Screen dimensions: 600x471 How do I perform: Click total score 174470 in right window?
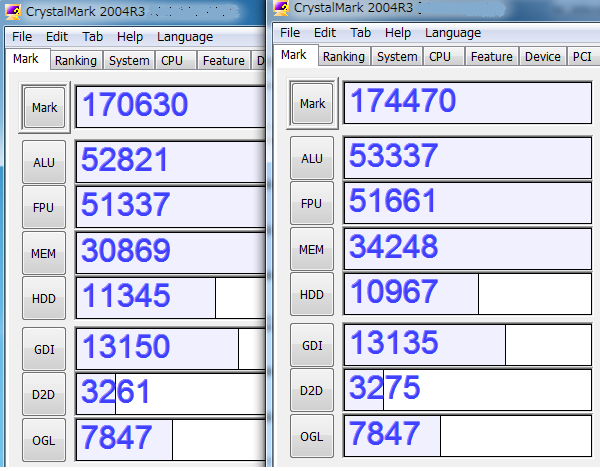point(468,103)
